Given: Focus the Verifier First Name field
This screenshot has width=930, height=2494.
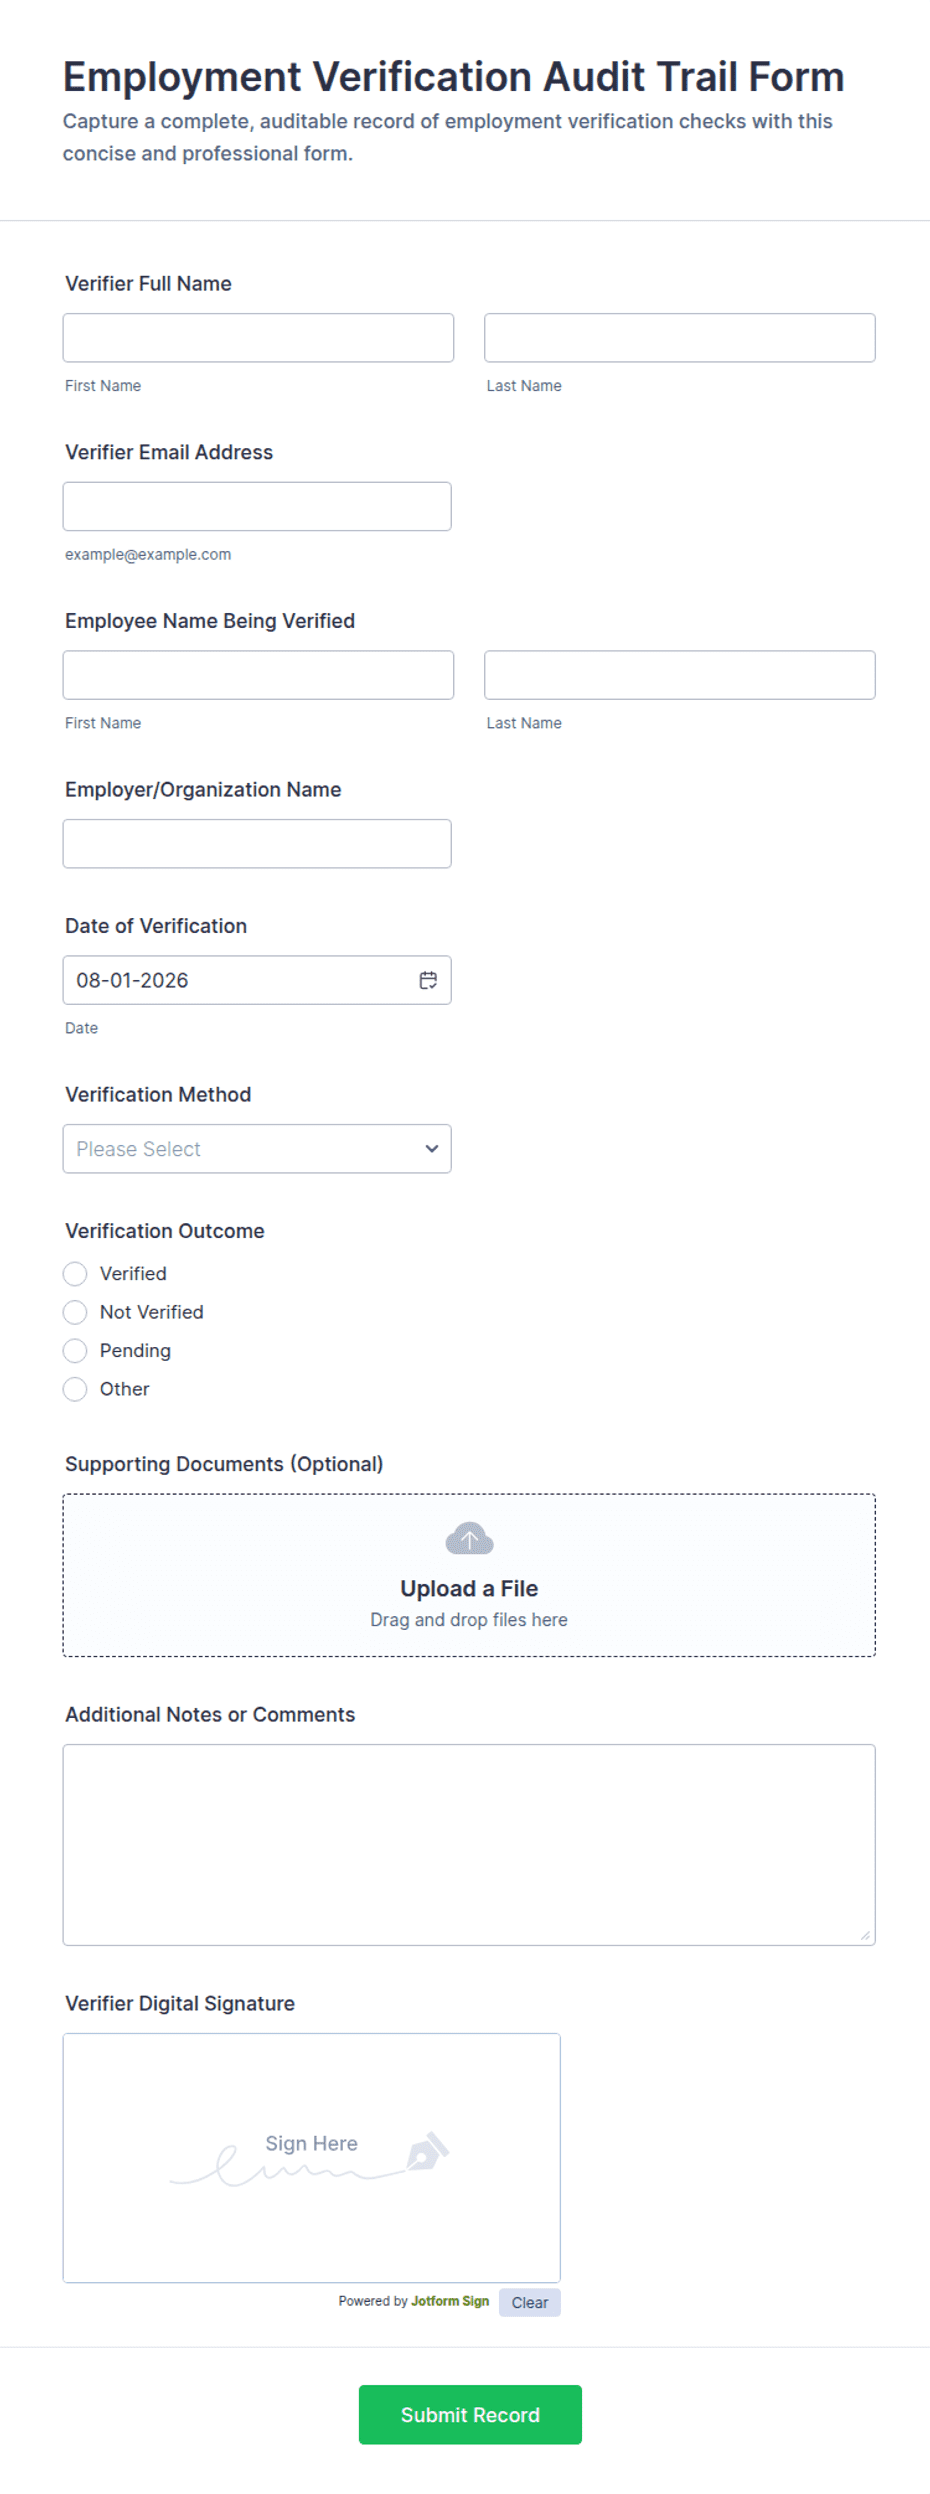Looking at the screenshot, I should pos(258,338).
